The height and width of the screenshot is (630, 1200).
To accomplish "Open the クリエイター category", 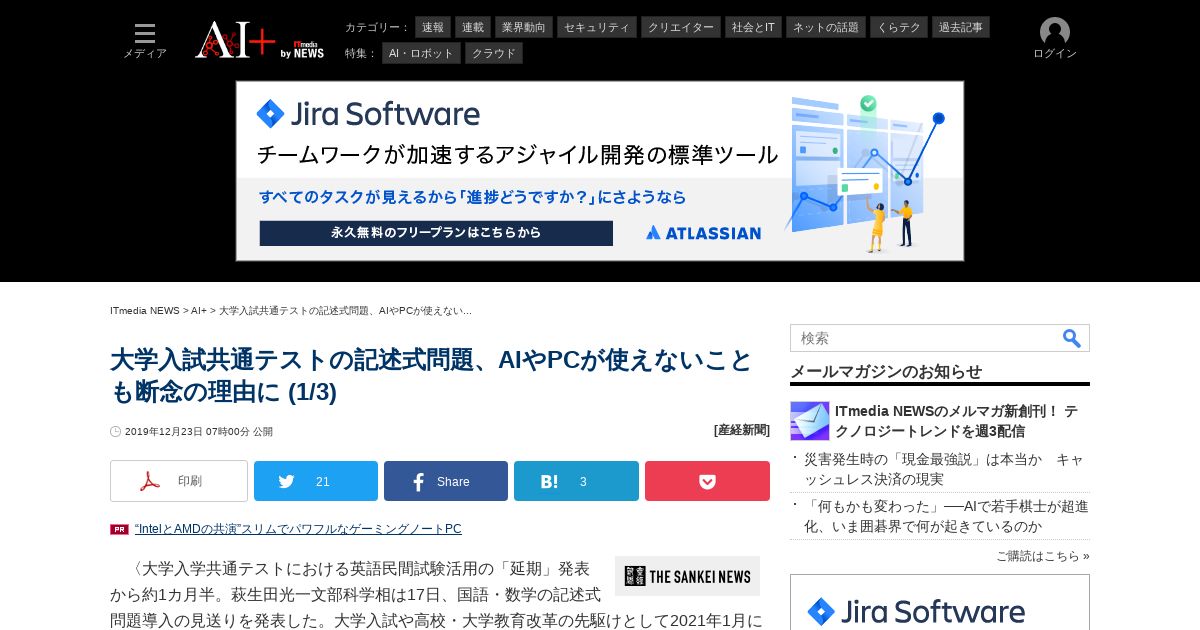I will [x=681, y=27].
